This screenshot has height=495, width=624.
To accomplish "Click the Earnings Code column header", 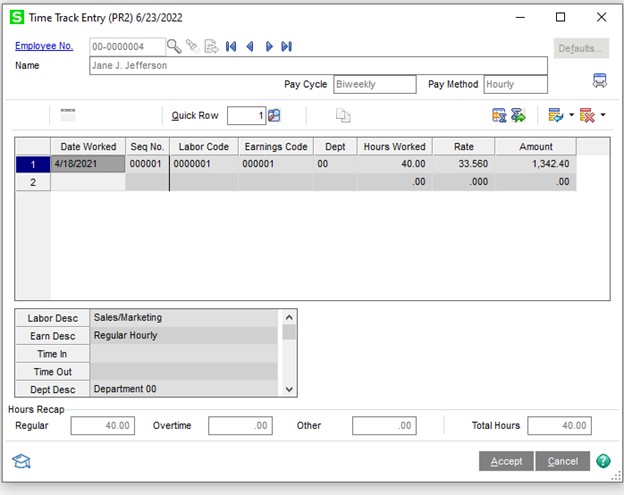I will [x=276, y=147].
